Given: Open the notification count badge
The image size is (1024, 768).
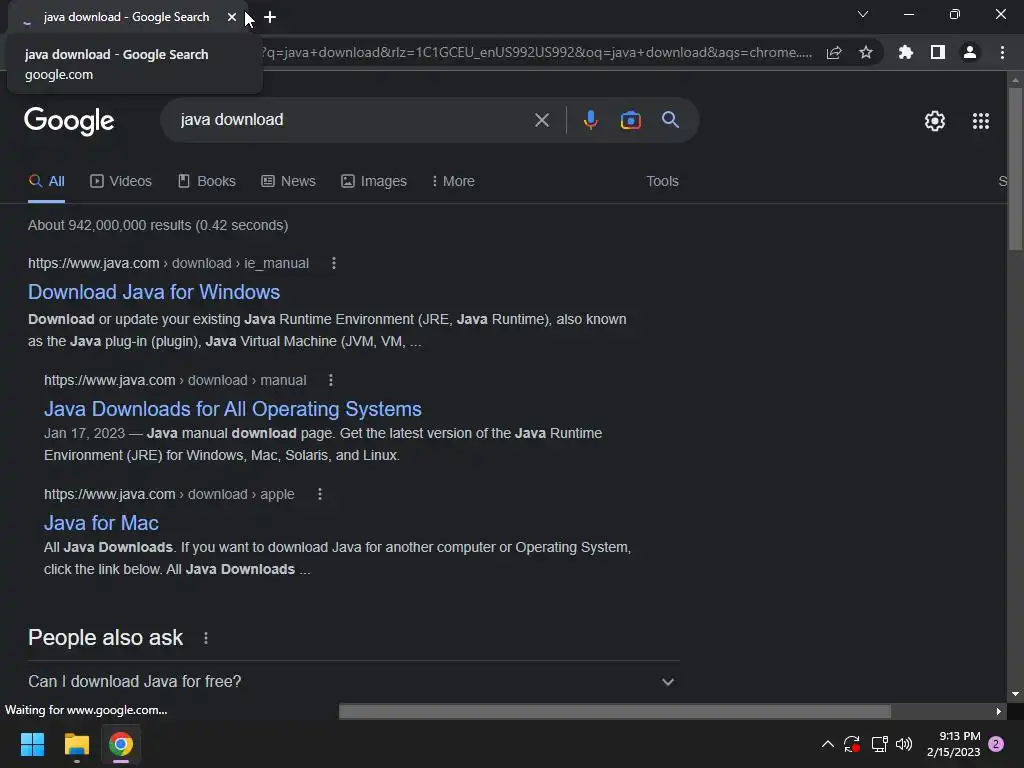Looking at the screenshot, I should click(996, 744).
